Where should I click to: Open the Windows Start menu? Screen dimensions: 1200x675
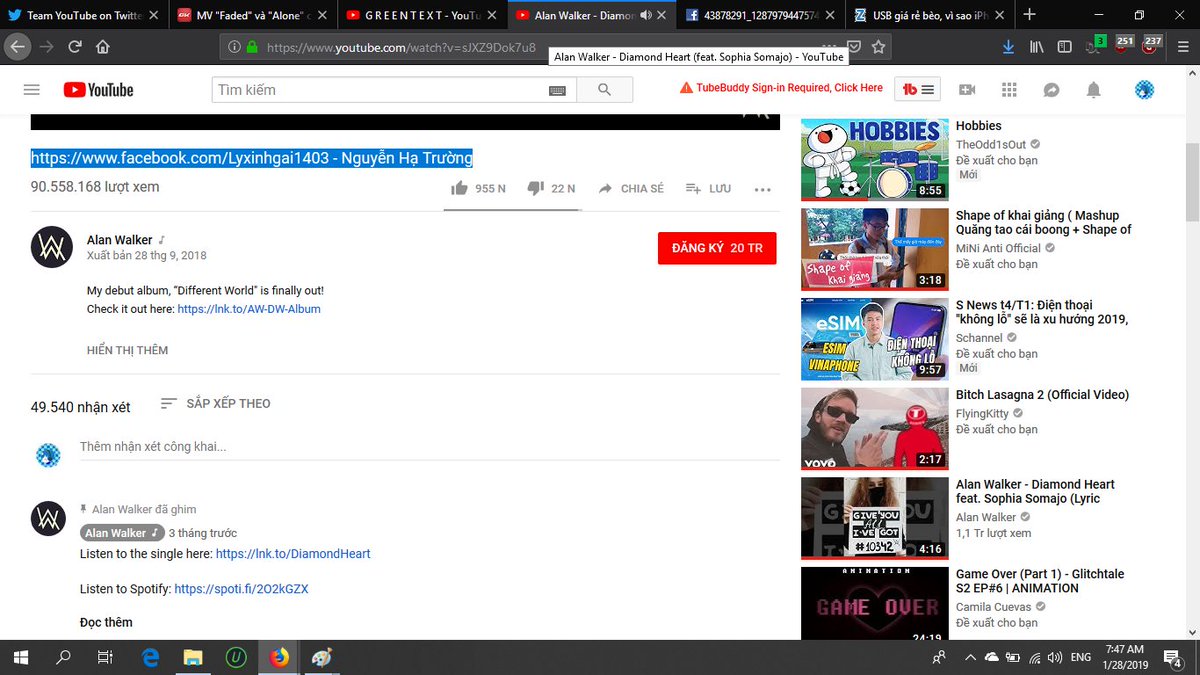(22, 657)
